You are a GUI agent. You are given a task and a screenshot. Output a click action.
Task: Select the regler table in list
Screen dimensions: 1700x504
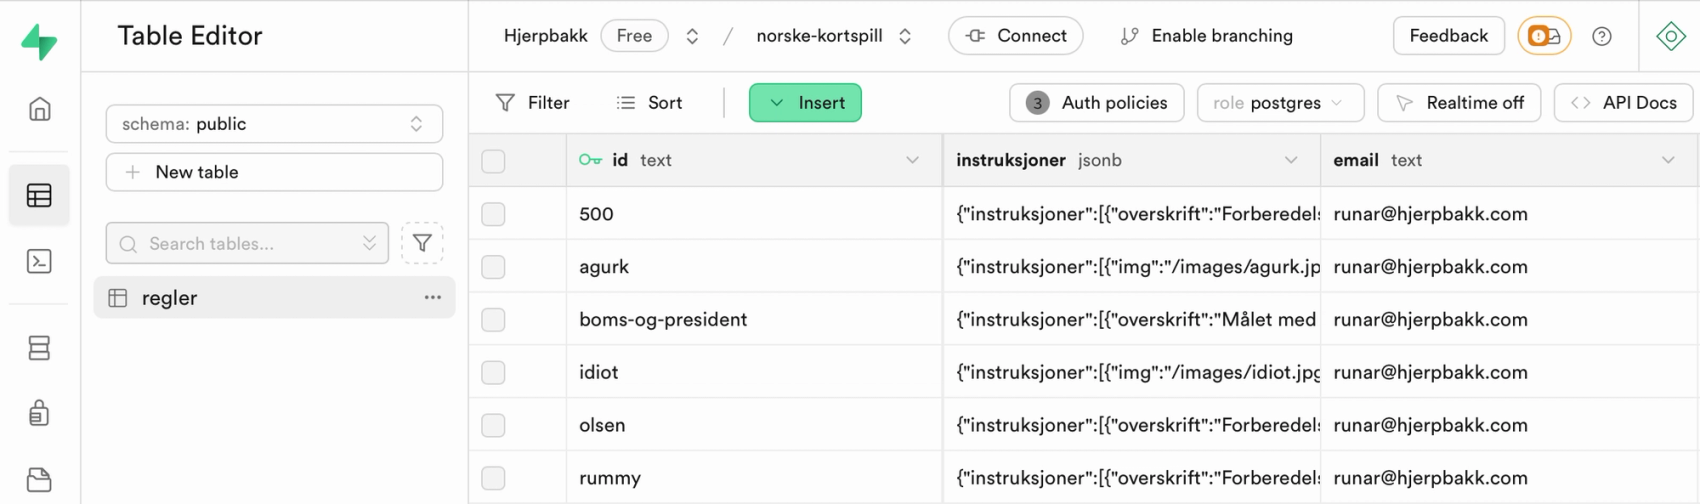[x=170, y=298]
